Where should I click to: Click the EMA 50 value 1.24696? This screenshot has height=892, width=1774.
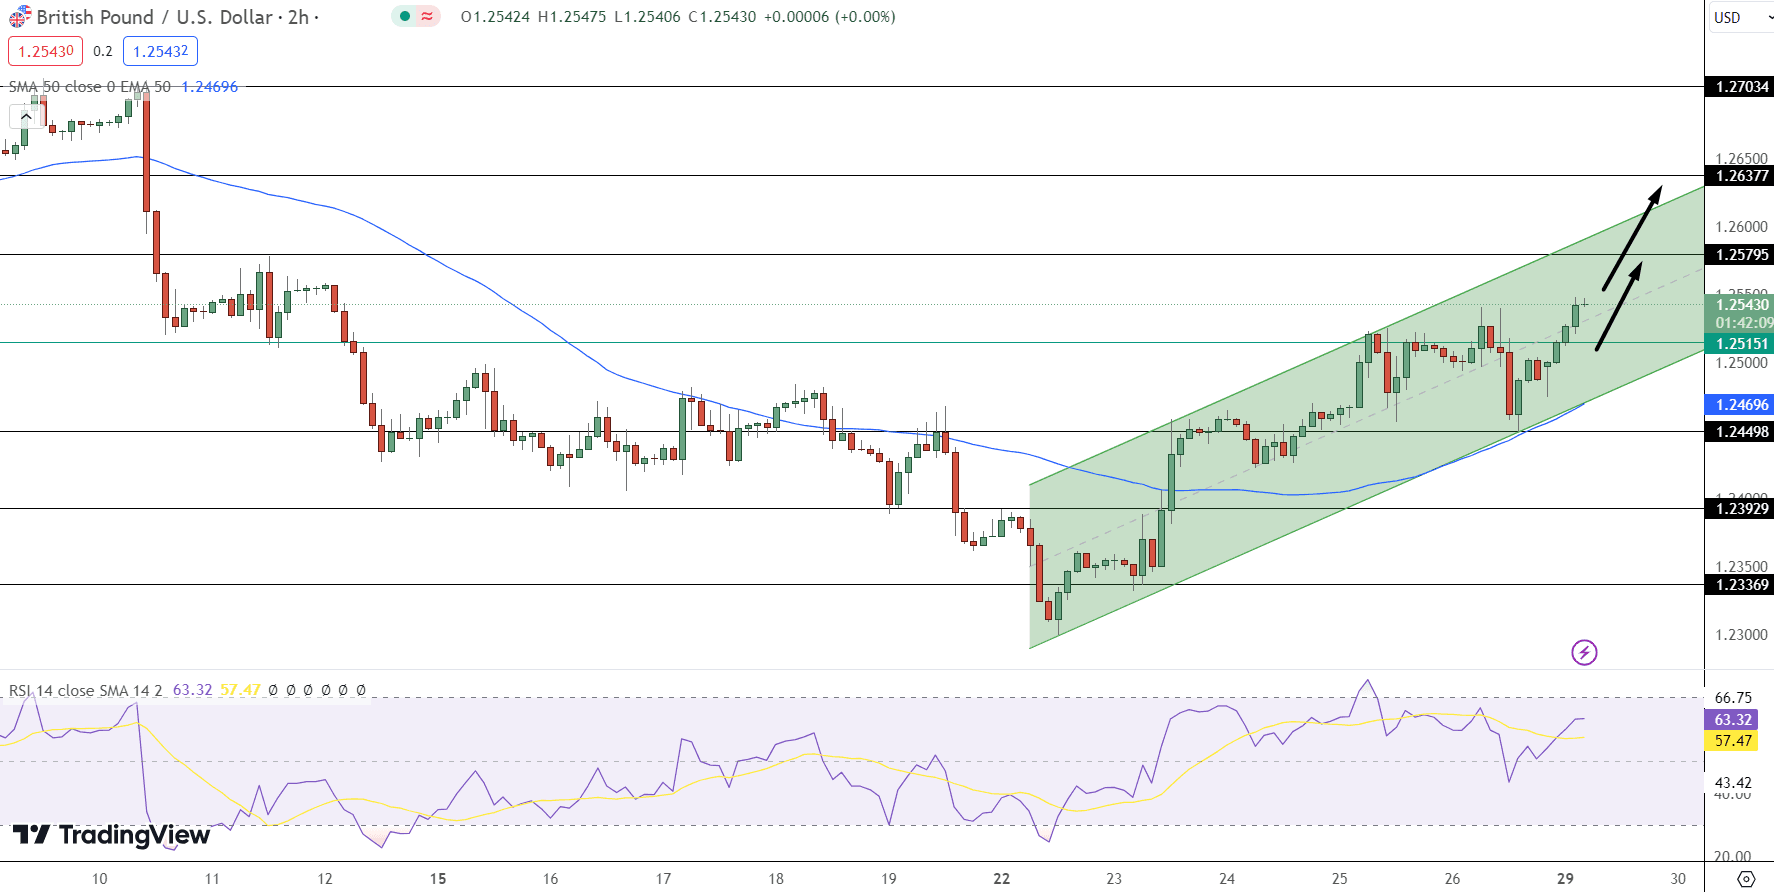[209, 87]
